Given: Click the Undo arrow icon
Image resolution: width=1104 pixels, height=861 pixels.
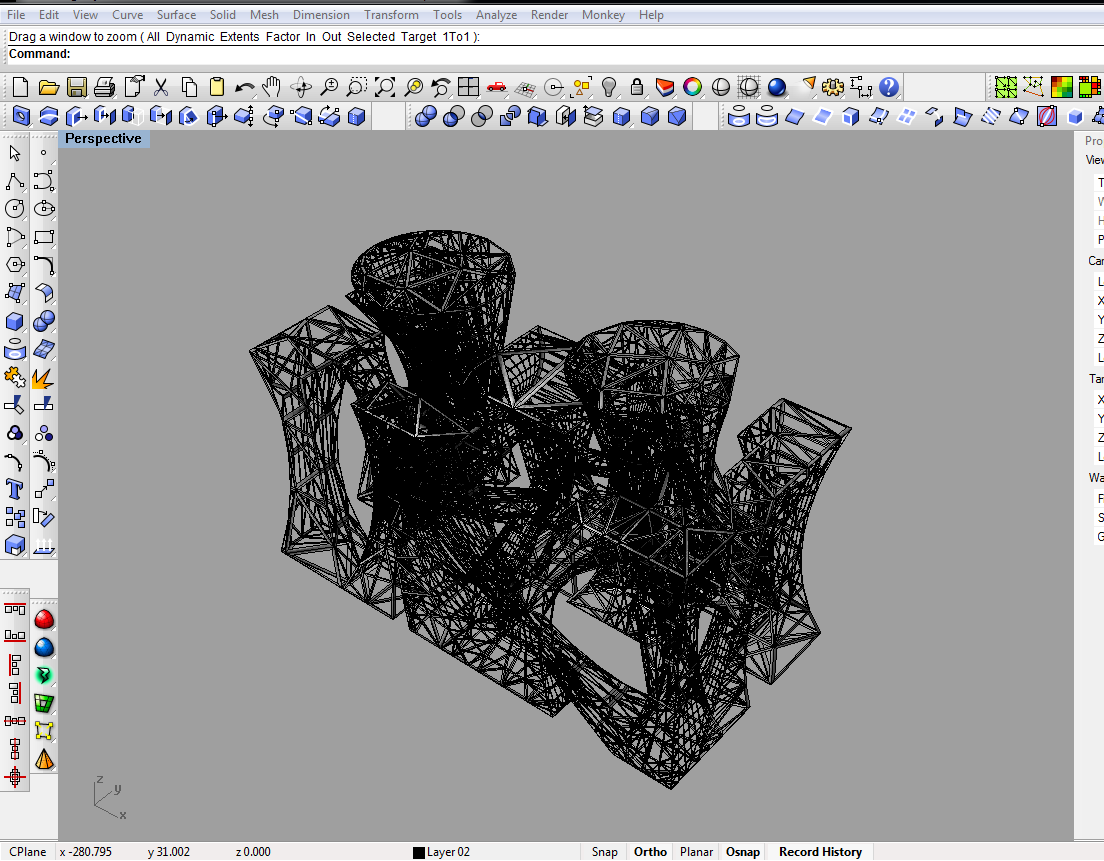Looking at the screenshot, I should [x=244, y=87].
